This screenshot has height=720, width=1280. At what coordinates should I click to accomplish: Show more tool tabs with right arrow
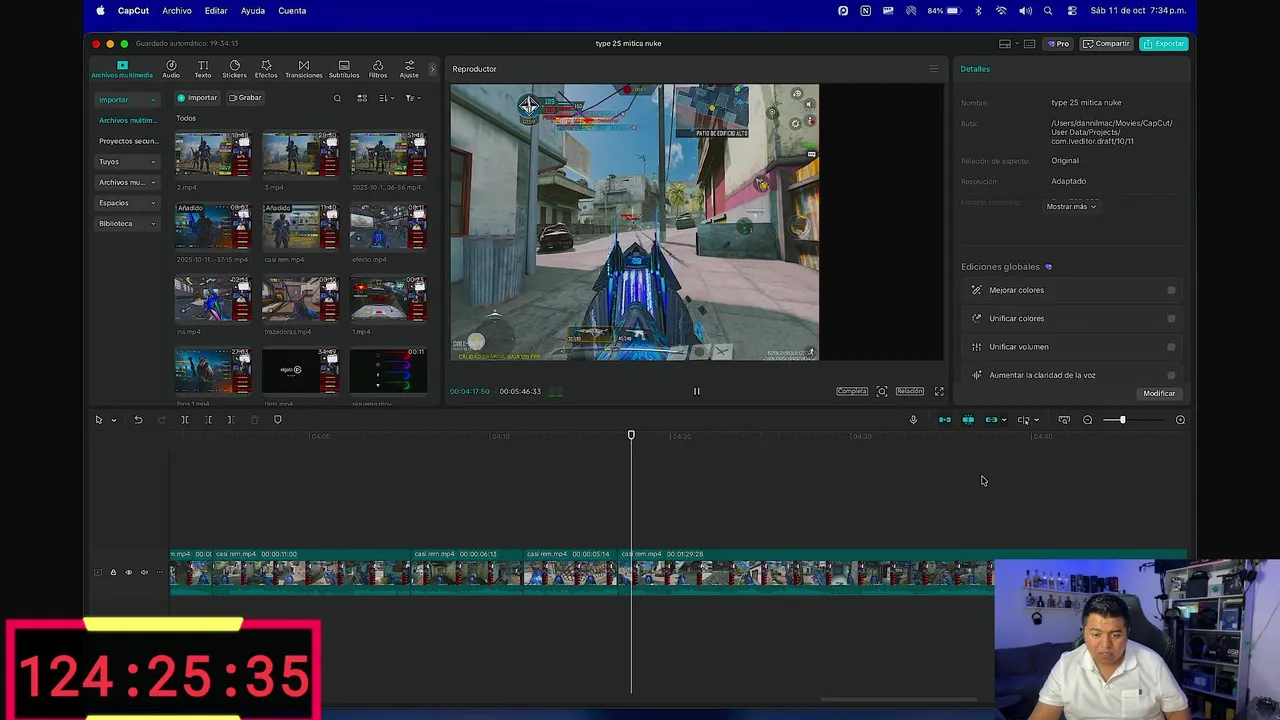click(x=433, y=69)
